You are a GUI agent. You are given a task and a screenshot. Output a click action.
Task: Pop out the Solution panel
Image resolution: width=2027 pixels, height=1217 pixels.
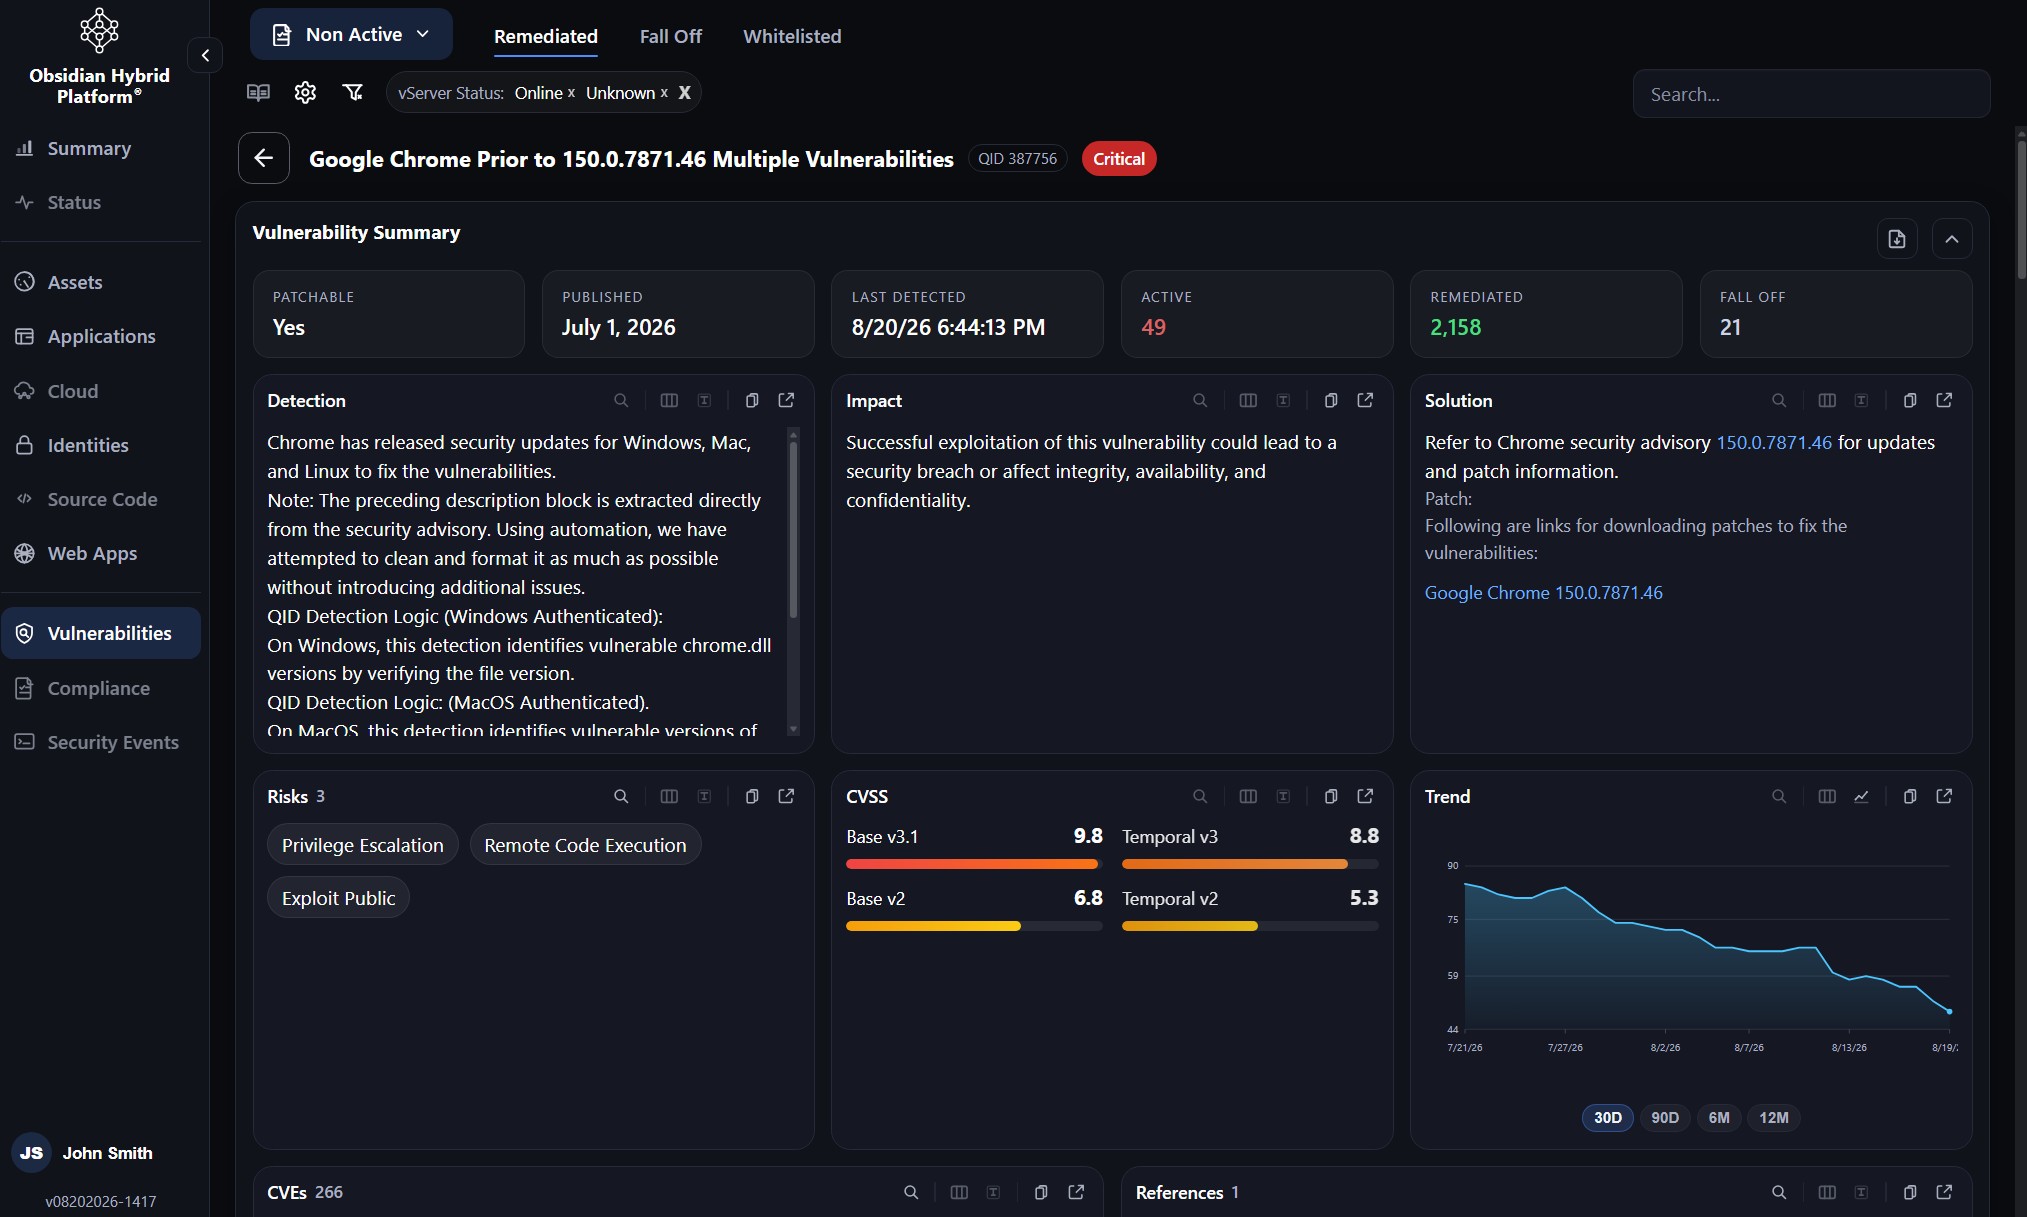click(x=1945, y=400)
